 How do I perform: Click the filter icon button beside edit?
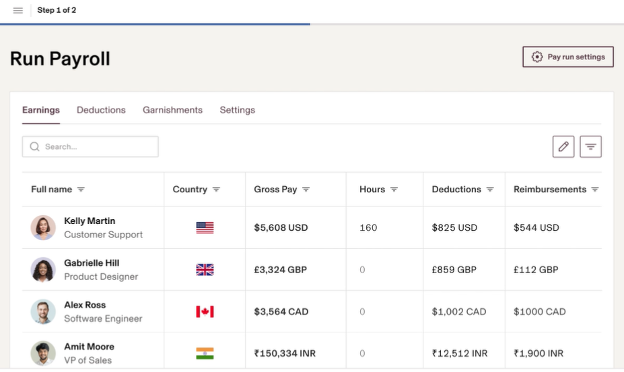(591, 147)
